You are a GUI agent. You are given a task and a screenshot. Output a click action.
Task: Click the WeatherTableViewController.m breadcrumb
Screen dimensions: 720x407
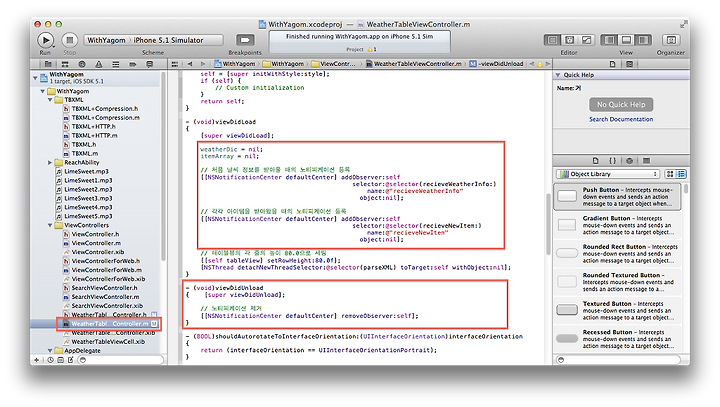tap(414, 64)
